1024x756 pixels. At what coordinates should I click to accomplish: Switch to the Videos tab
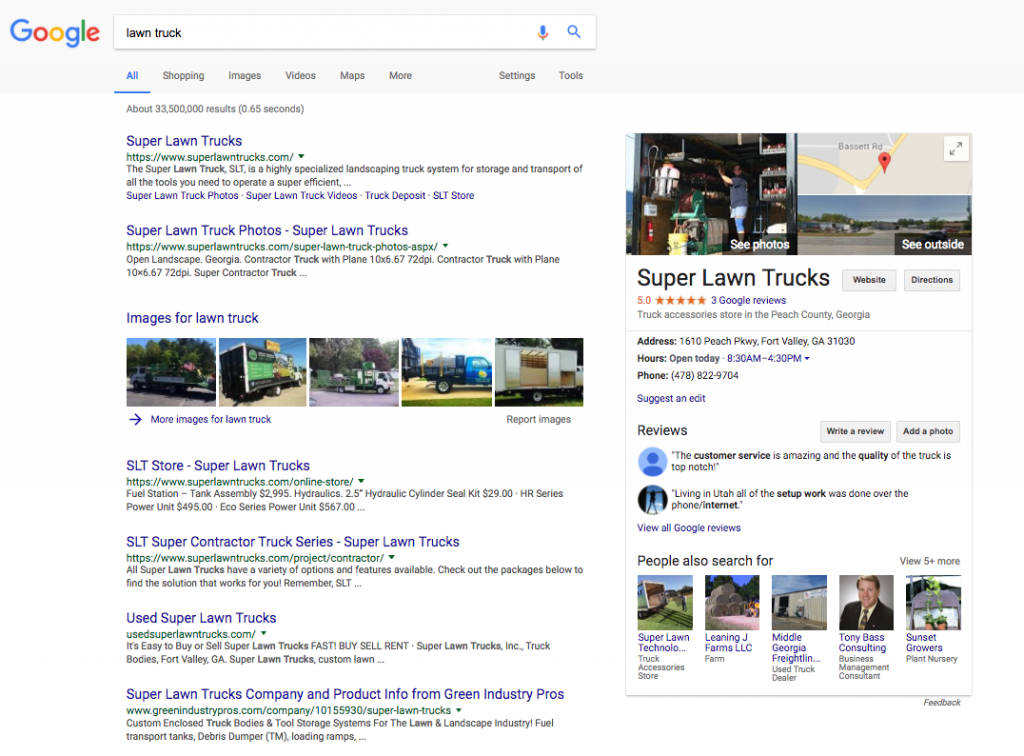click(x=300, y=76)
